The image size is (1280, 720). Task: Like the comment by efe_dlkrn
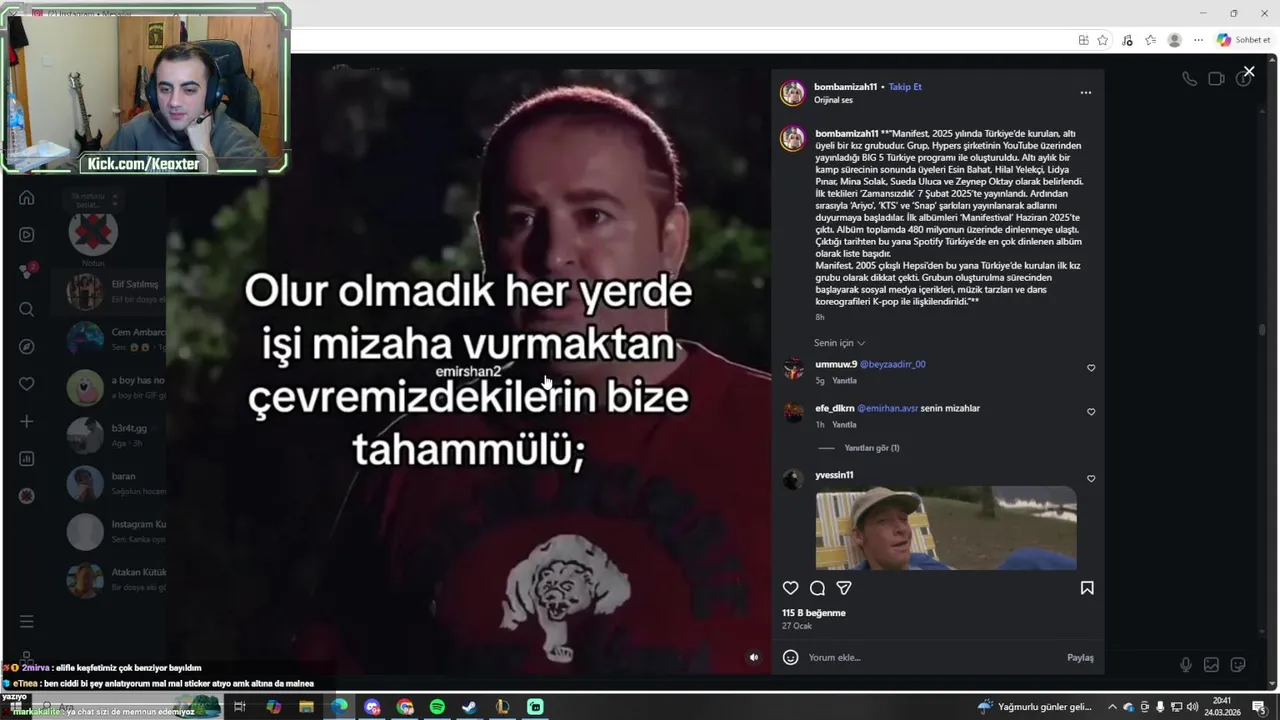tap(1091, 412)
